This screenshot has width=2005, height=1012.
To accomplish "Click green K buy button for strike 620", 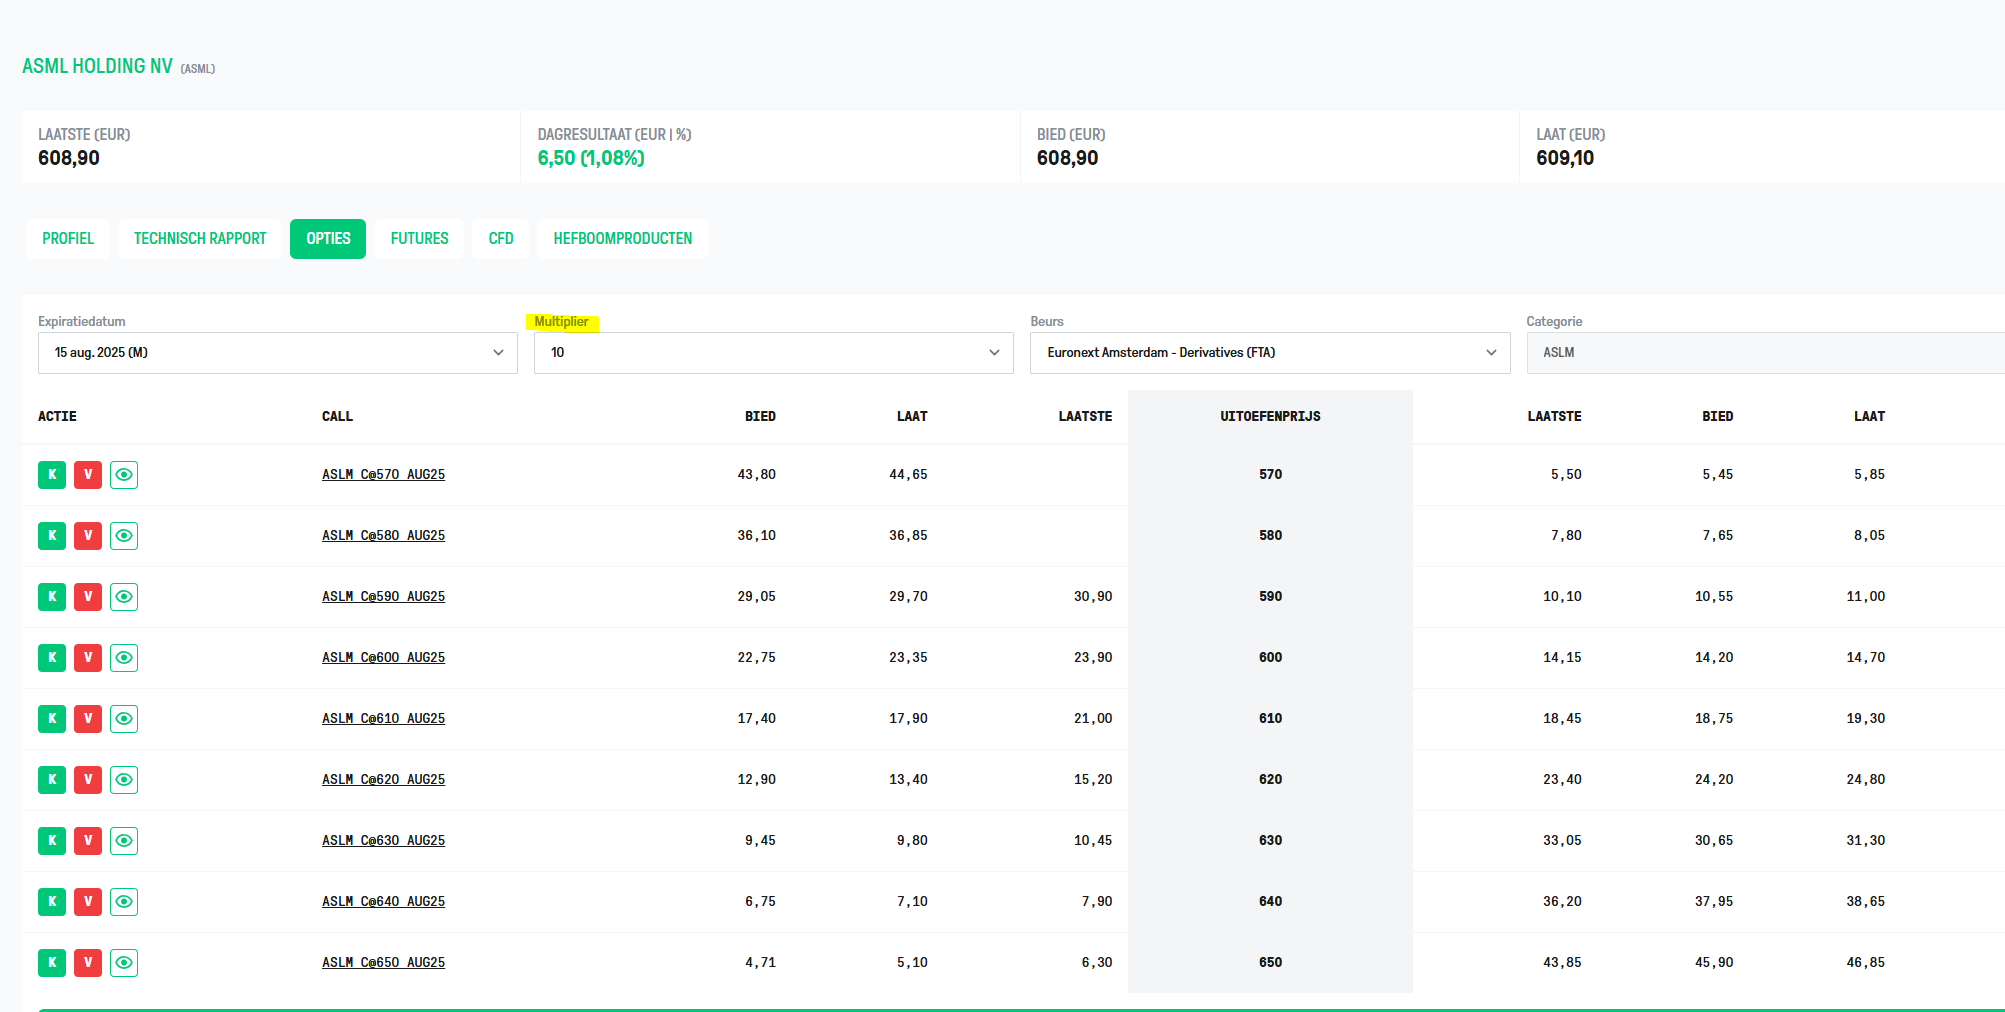I will [x=52, y=780].
